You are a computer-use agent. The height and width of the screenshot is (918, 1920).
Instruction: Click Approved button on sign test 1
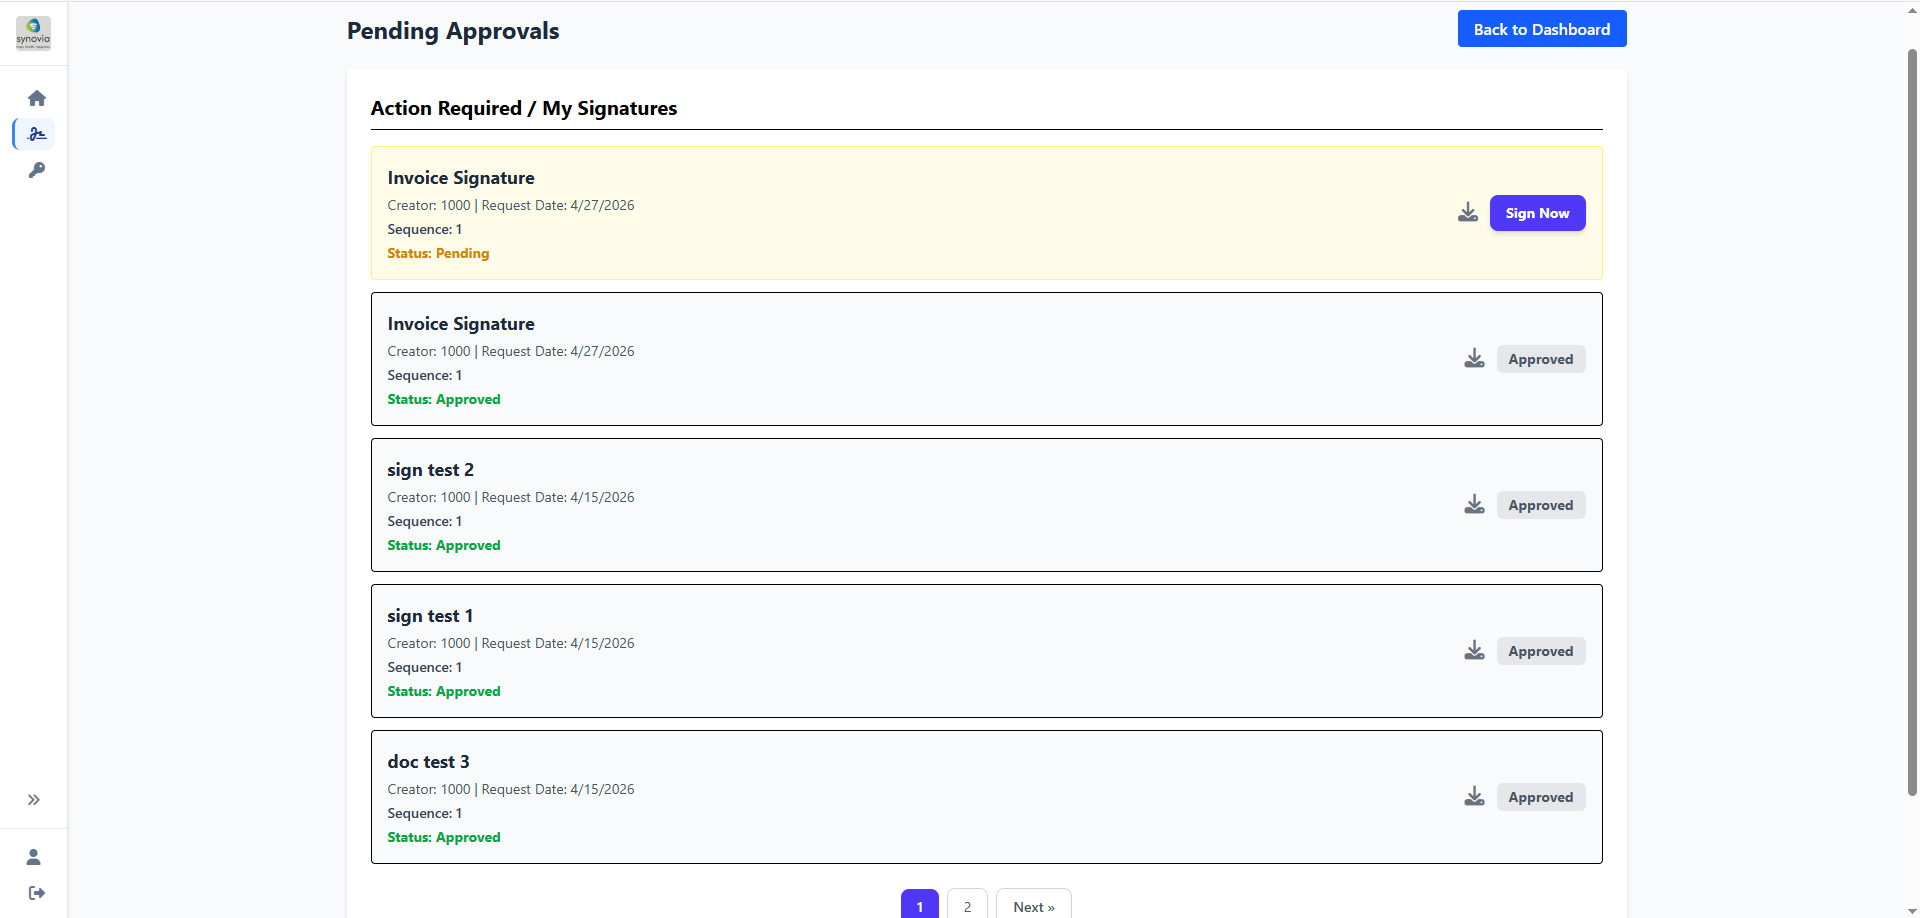tap(1541, 651)
